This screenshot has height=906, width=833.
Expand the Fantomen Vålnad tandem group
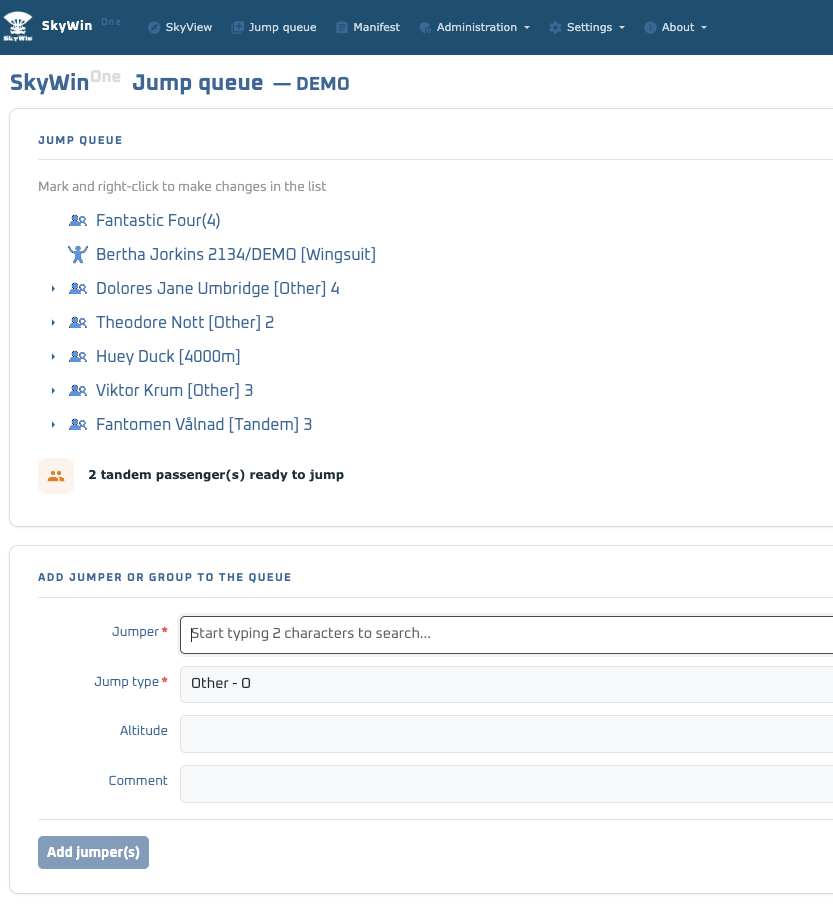click(x=53, y=425)
